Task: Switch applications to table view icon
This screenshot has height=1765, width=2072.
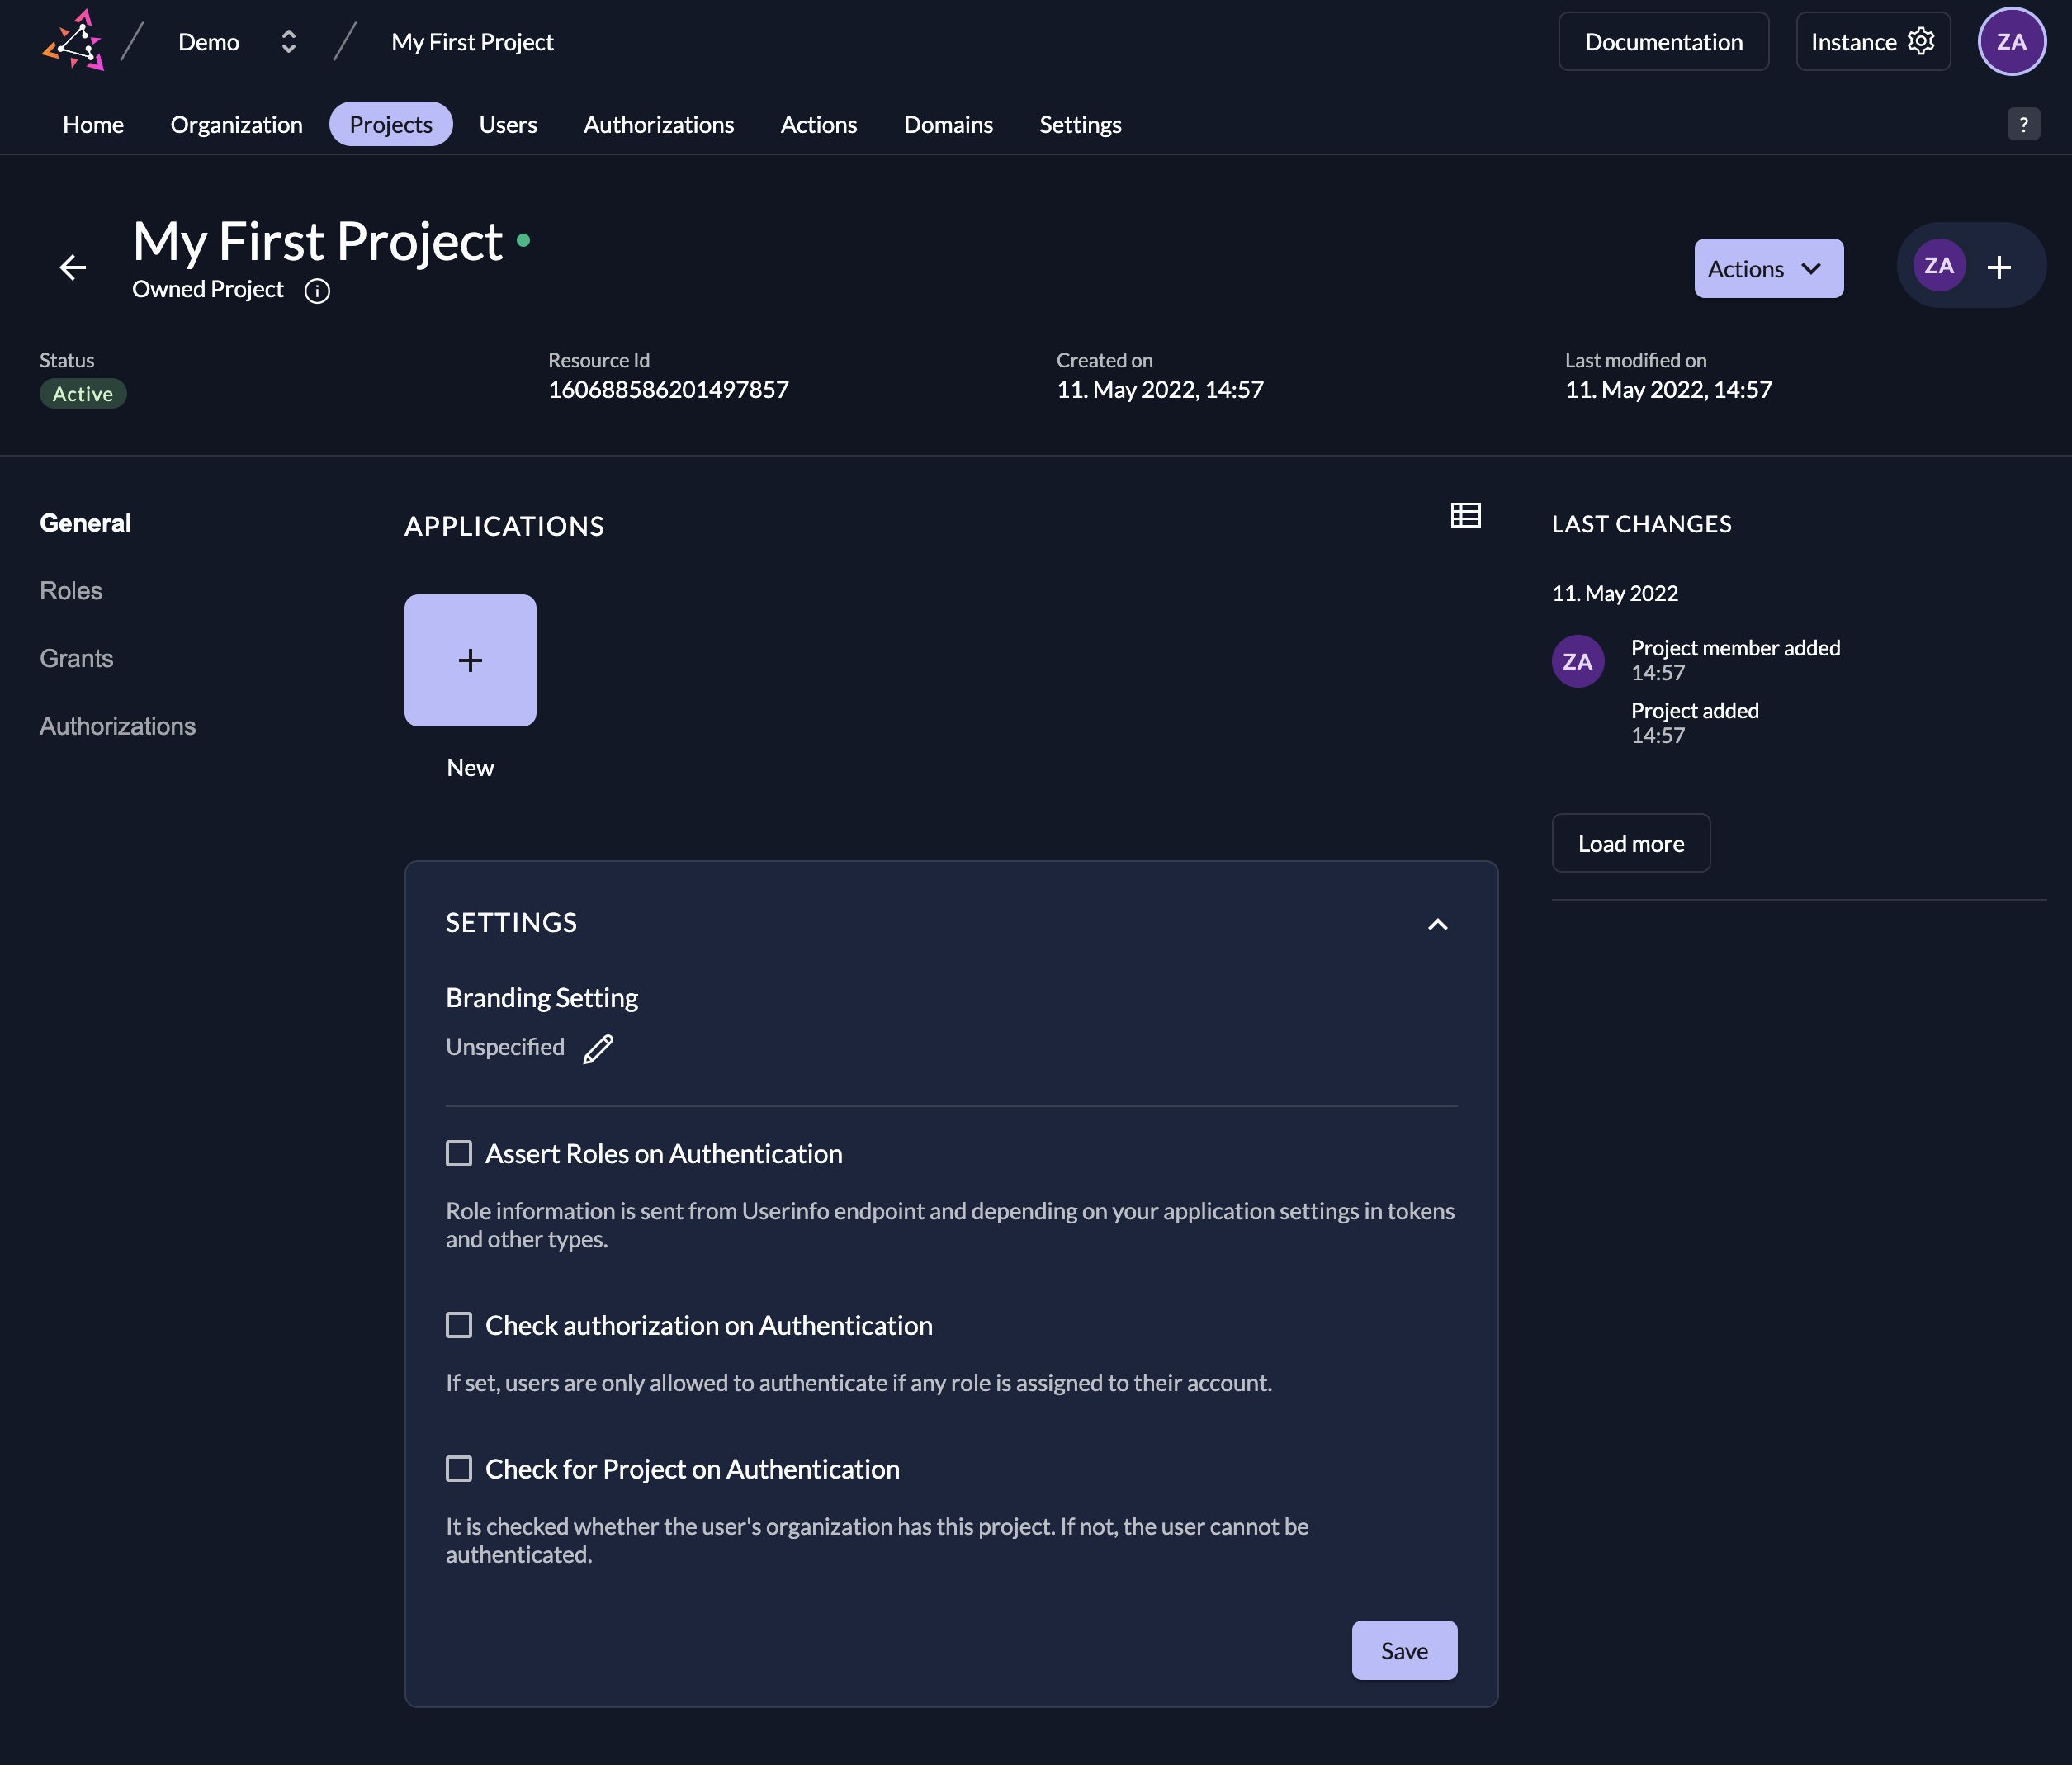Action: coord(1465,515)
